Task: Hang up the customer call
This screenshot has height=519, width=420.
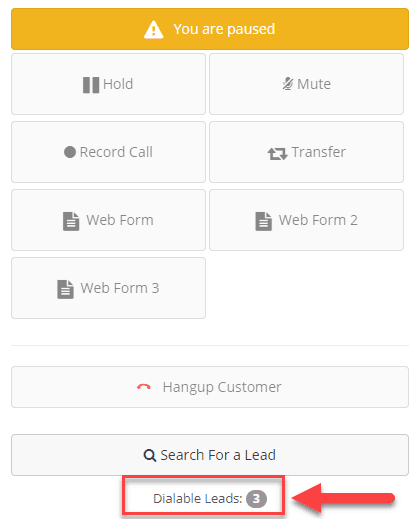Action: click(x=210, y=387)
